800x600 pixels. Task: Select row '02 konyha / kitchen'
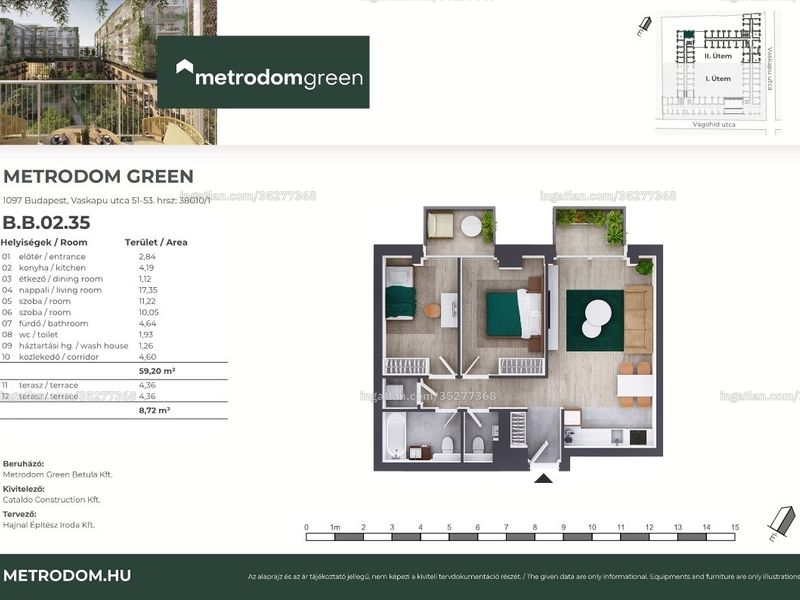click(78, 268)
